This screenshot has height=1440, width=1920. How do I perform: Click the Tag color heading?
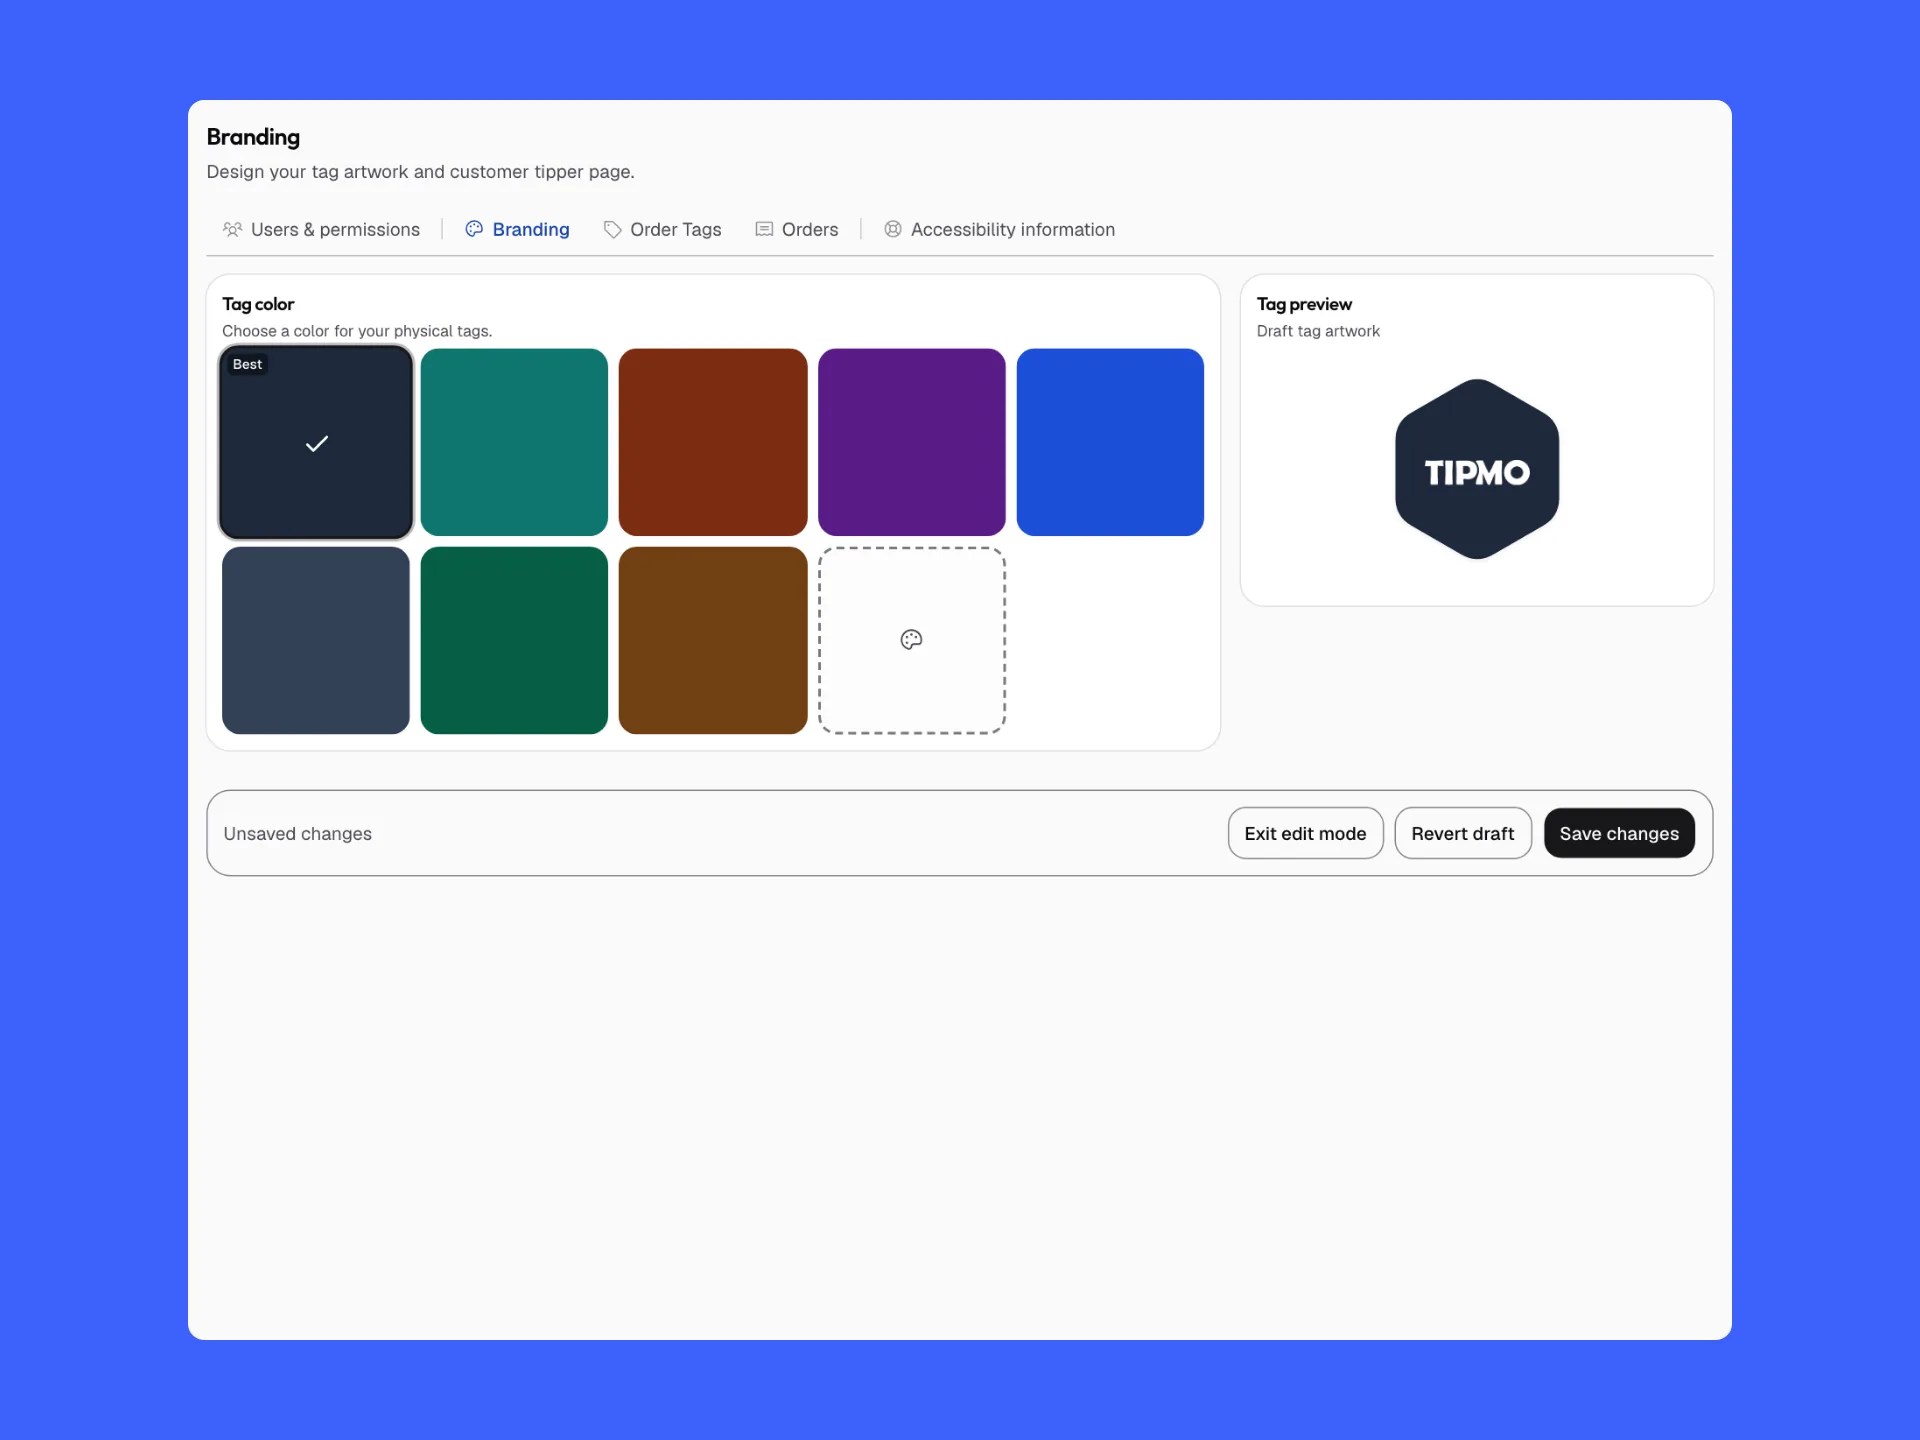(x=258, y=304)
